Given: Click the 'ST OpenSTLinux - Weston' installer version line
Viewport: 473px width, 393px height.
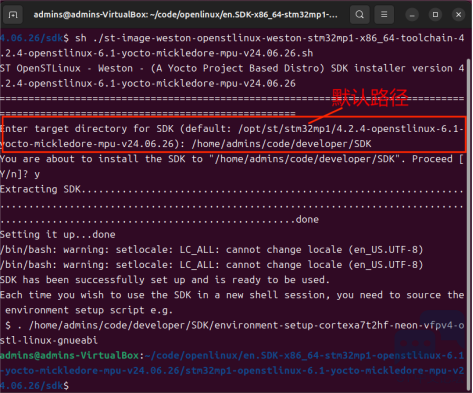Looking at the screenshot, I should 232,68.
